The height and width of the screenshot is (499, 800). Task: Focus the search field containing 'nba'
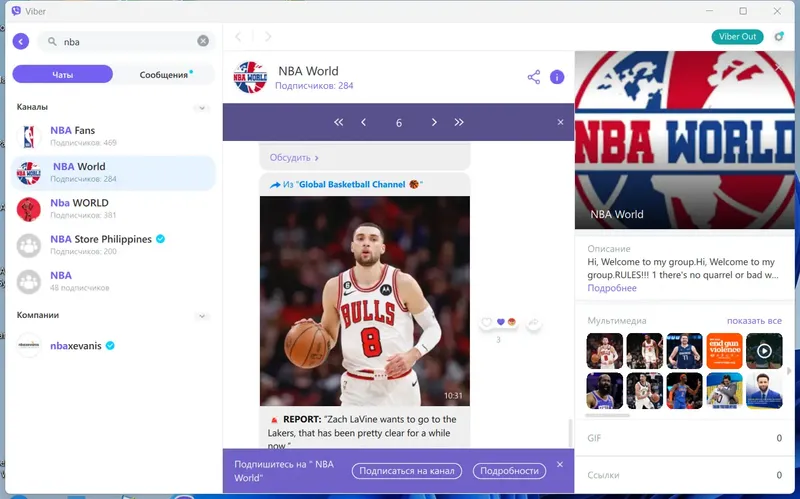click(x=127, y=41)
